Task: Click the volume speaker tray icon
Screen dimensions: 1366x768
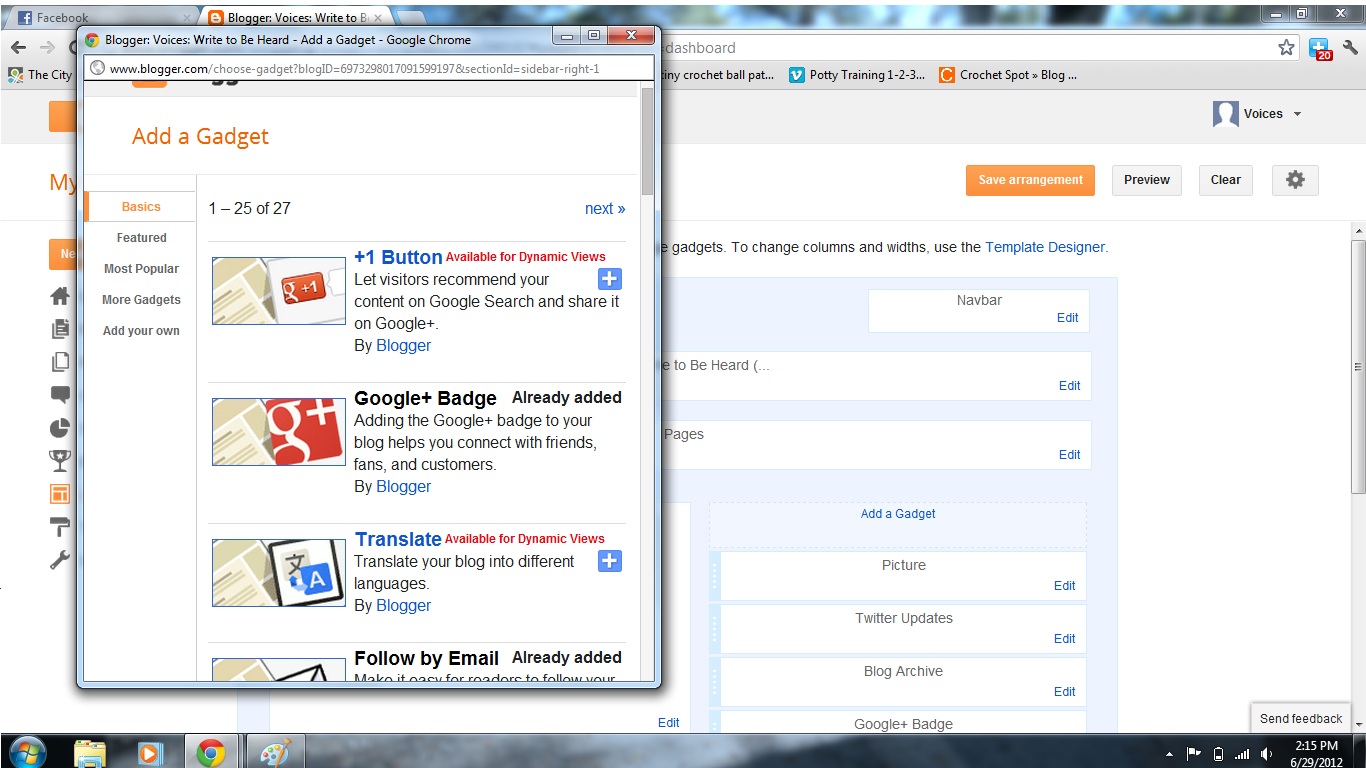Action: (x=1267, y=754)
